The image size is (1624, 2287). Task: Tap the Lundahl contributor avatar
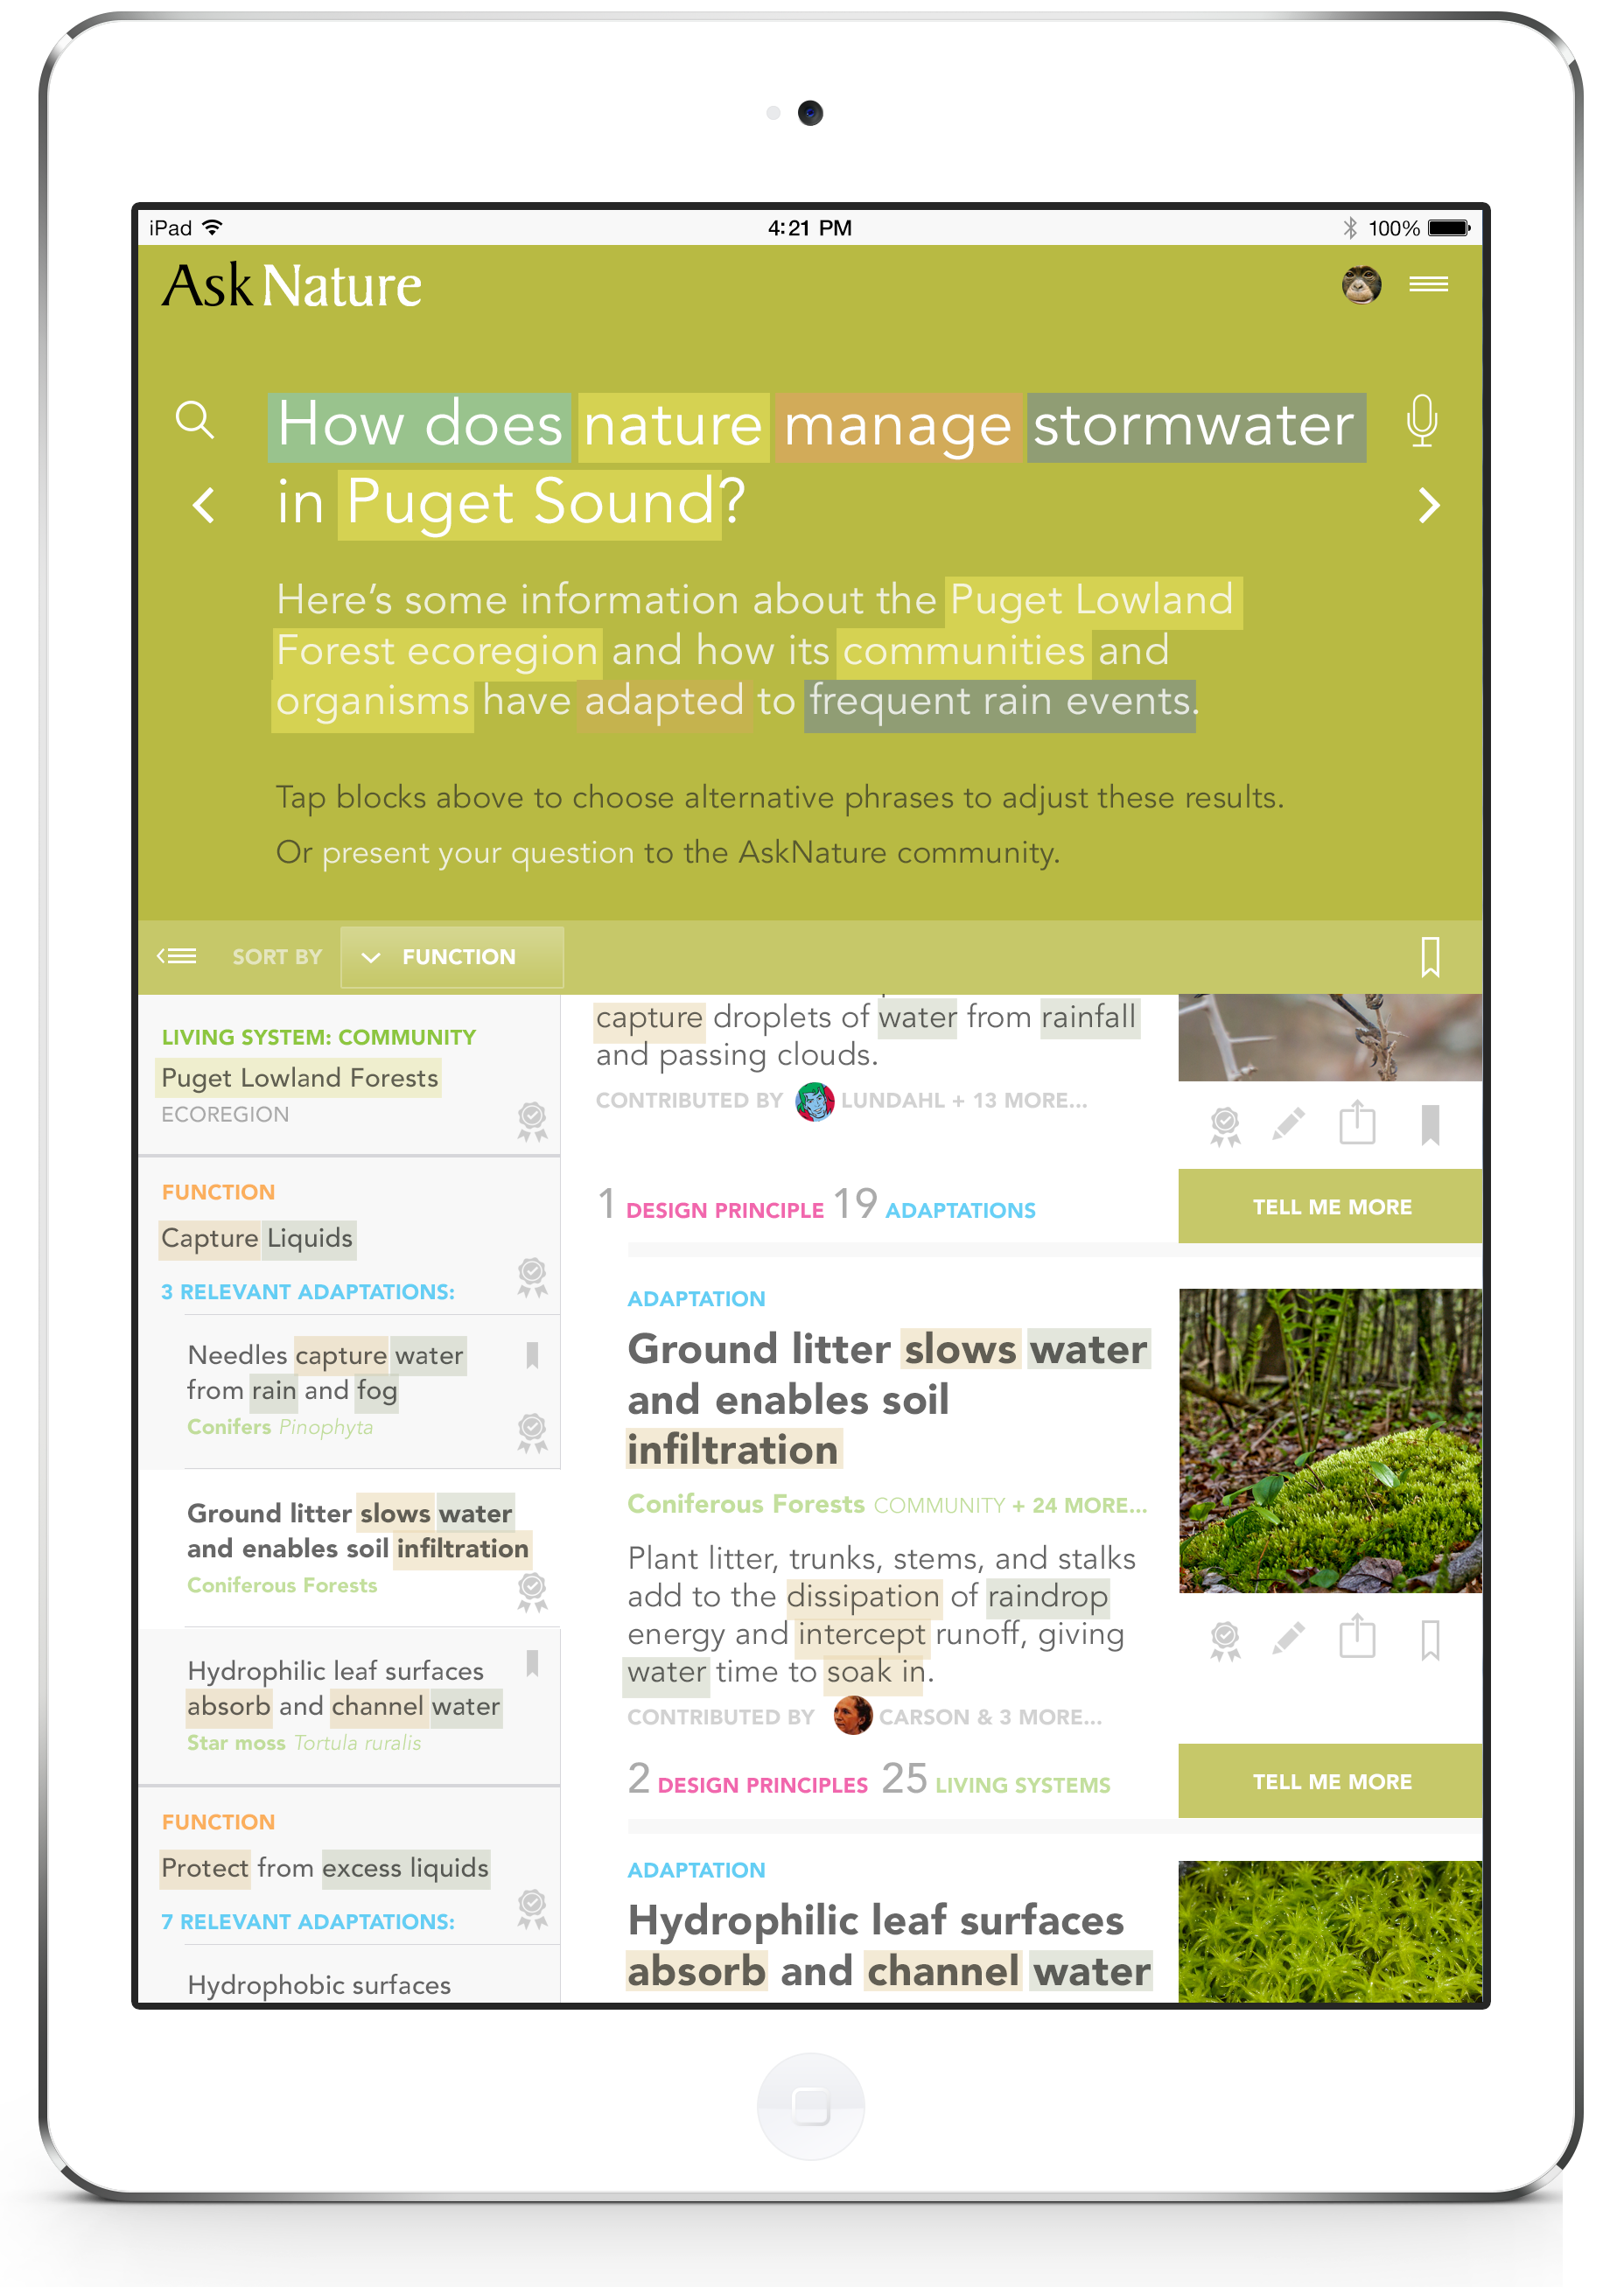tap(815, 1101)
